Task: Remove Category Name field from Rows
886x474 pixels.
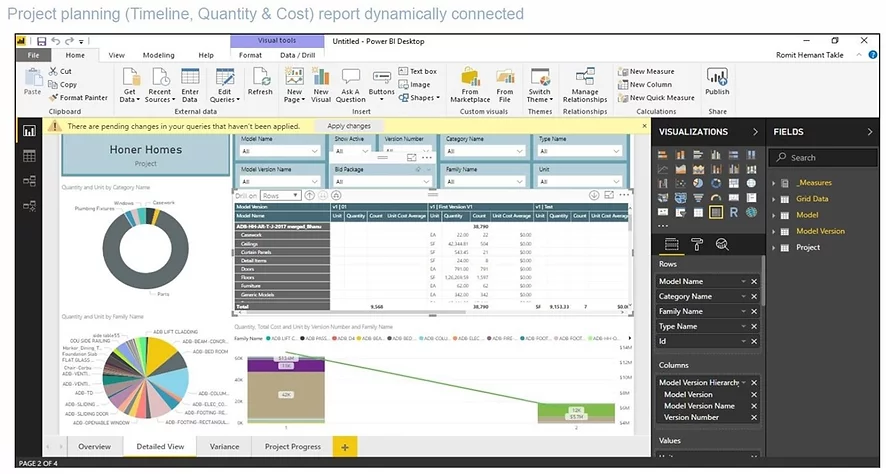Action: 754,297
